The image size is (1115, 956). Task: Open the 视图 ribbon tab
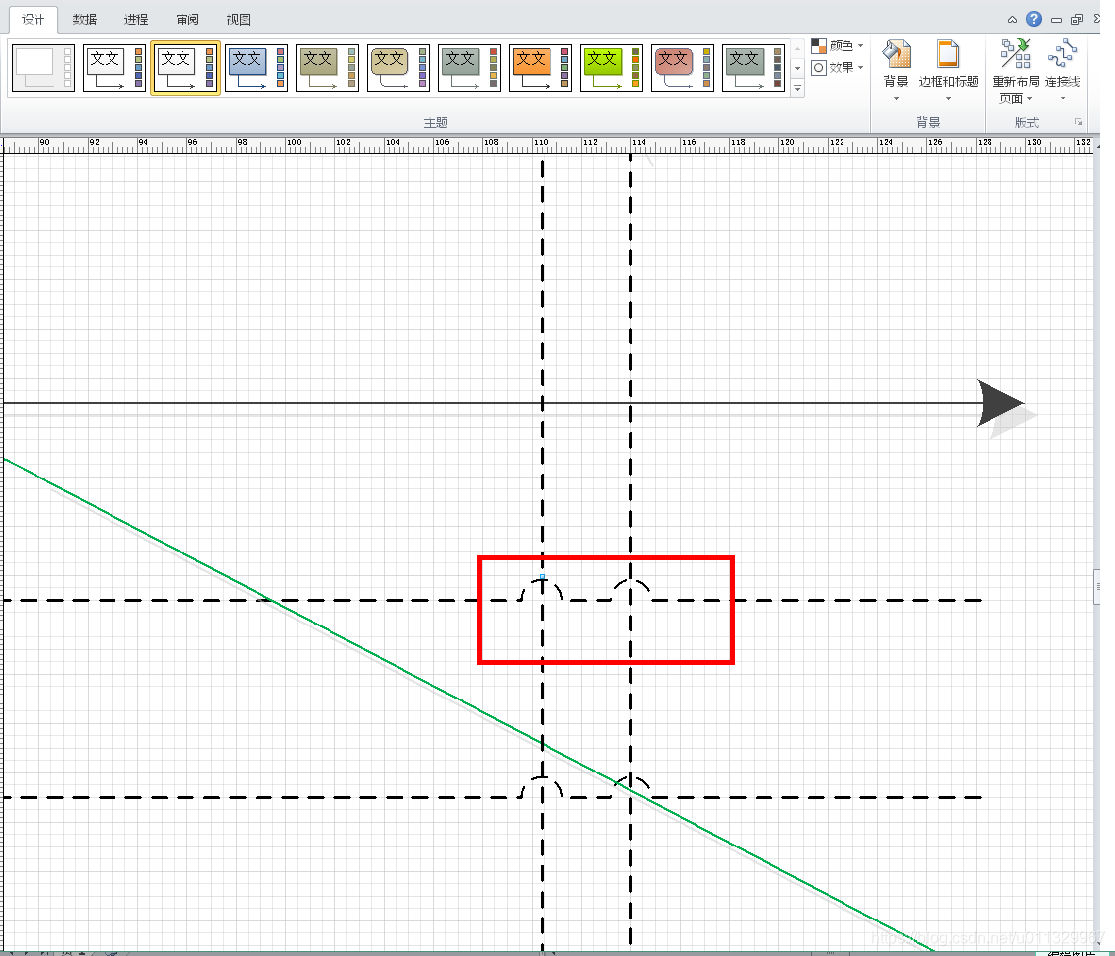(239, 20)
